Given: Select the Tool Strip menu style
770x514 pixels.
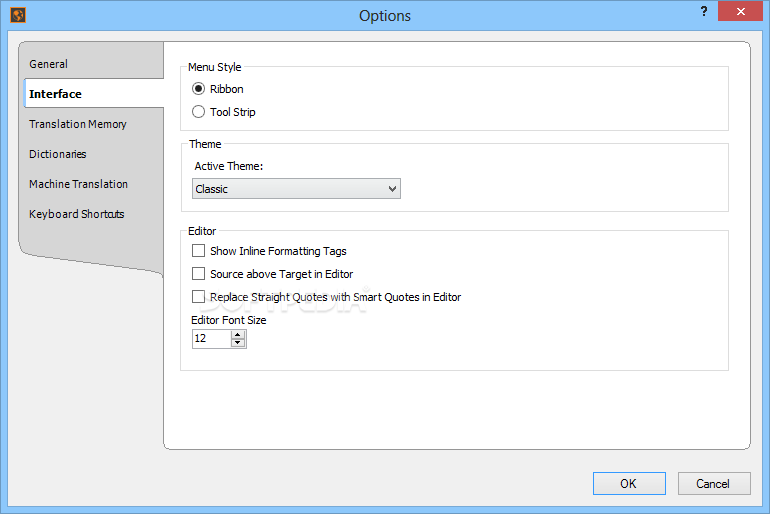Looking at the screenshot, I should 198,112.
